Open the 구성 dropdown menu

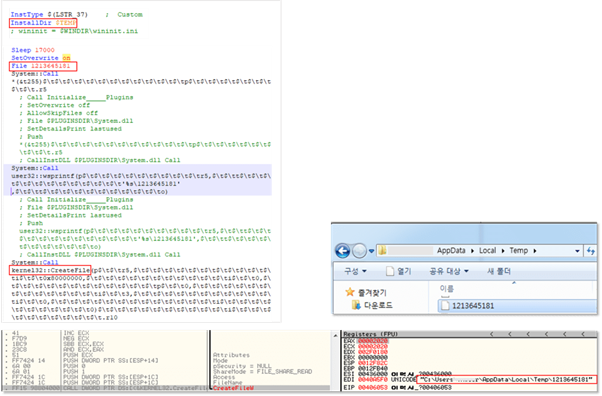355,272
